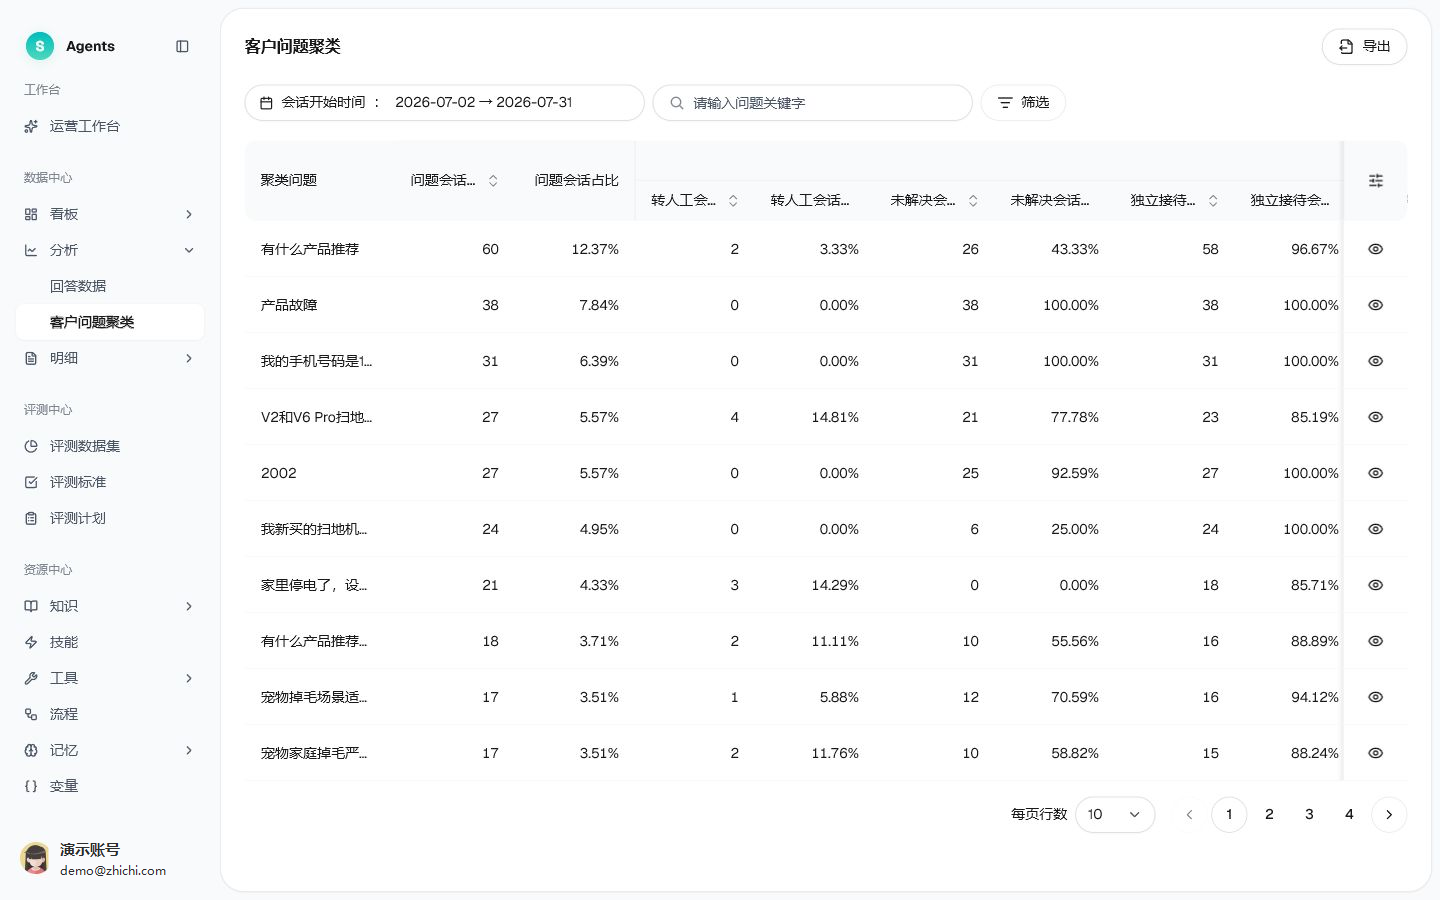Open the column settings sliders icon

(1376, 180)
